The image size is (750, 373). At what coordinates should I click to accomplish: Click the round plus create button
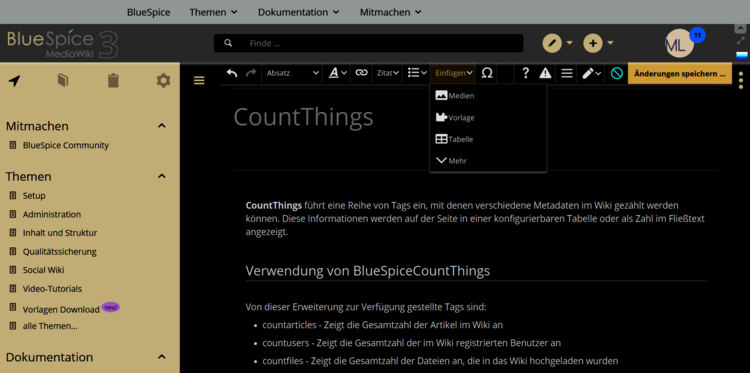point(593,44)
